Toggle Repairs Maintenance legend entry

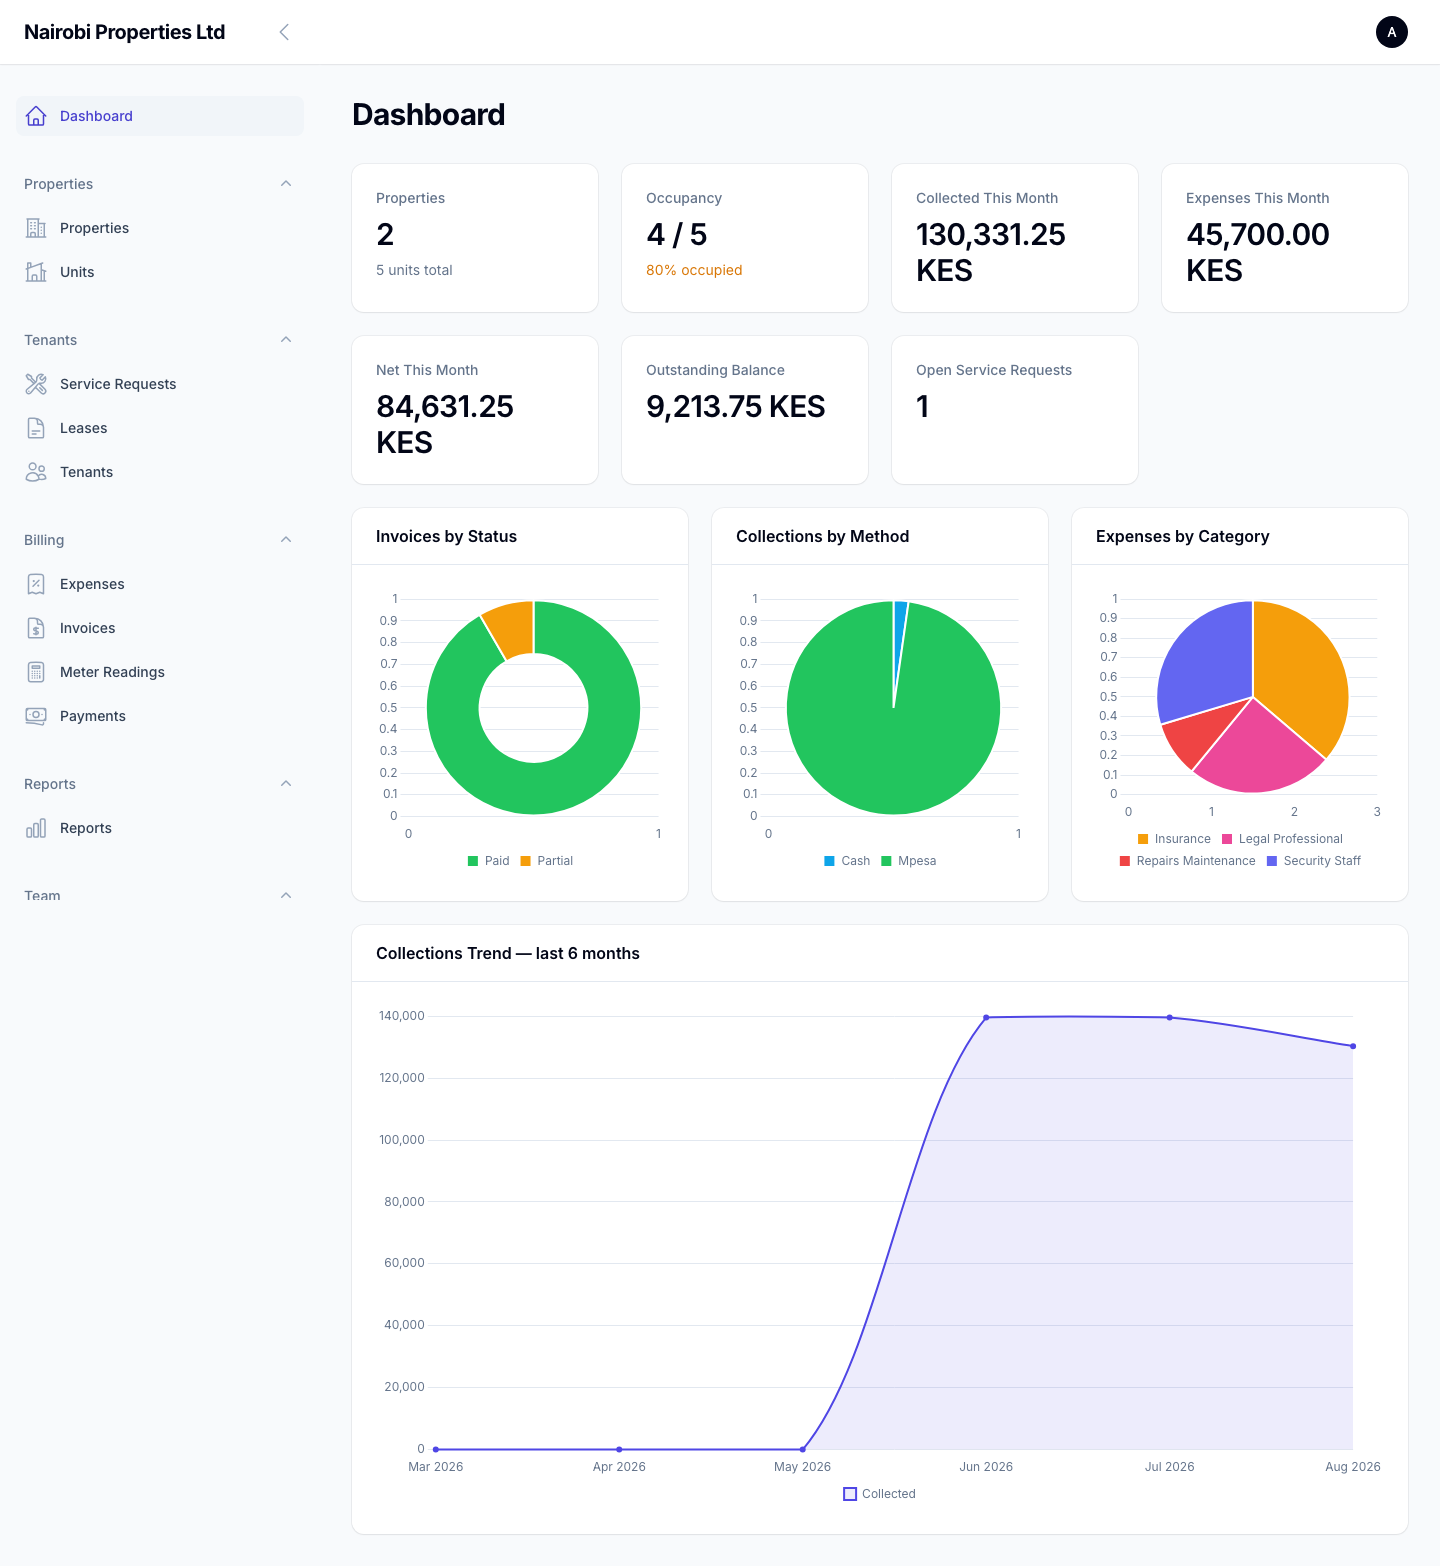pos(1188,861)
